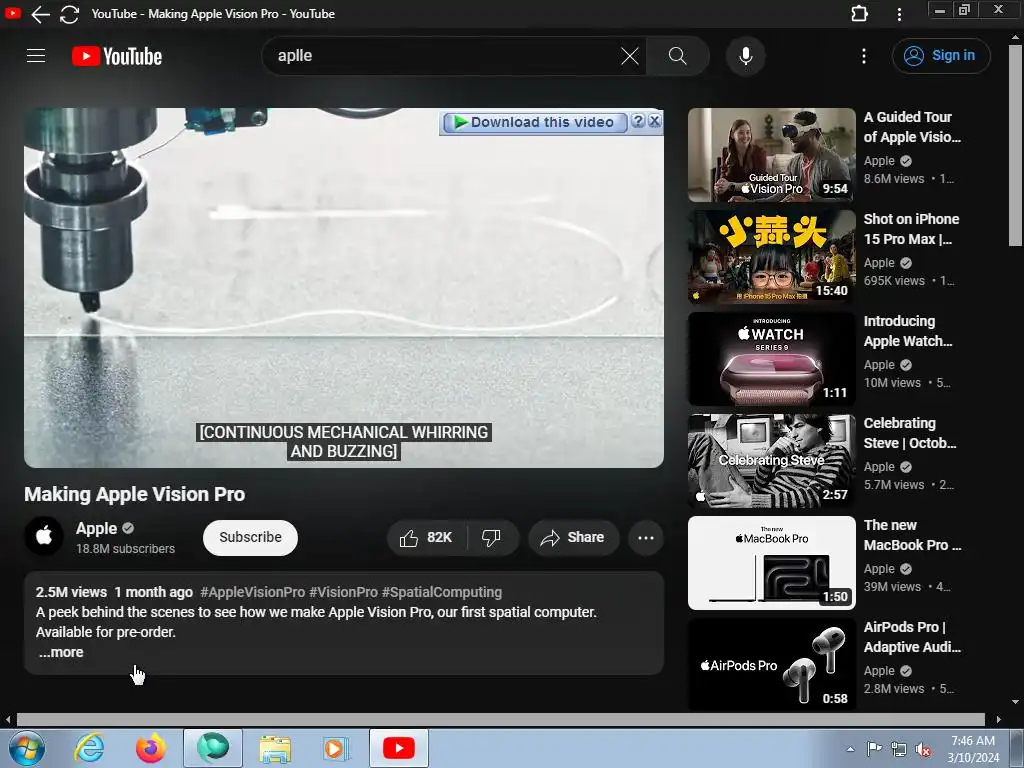Click the vertical scrollbar down arrow
Viewport: 1024px width, 768px height.
coord(1015,703)
